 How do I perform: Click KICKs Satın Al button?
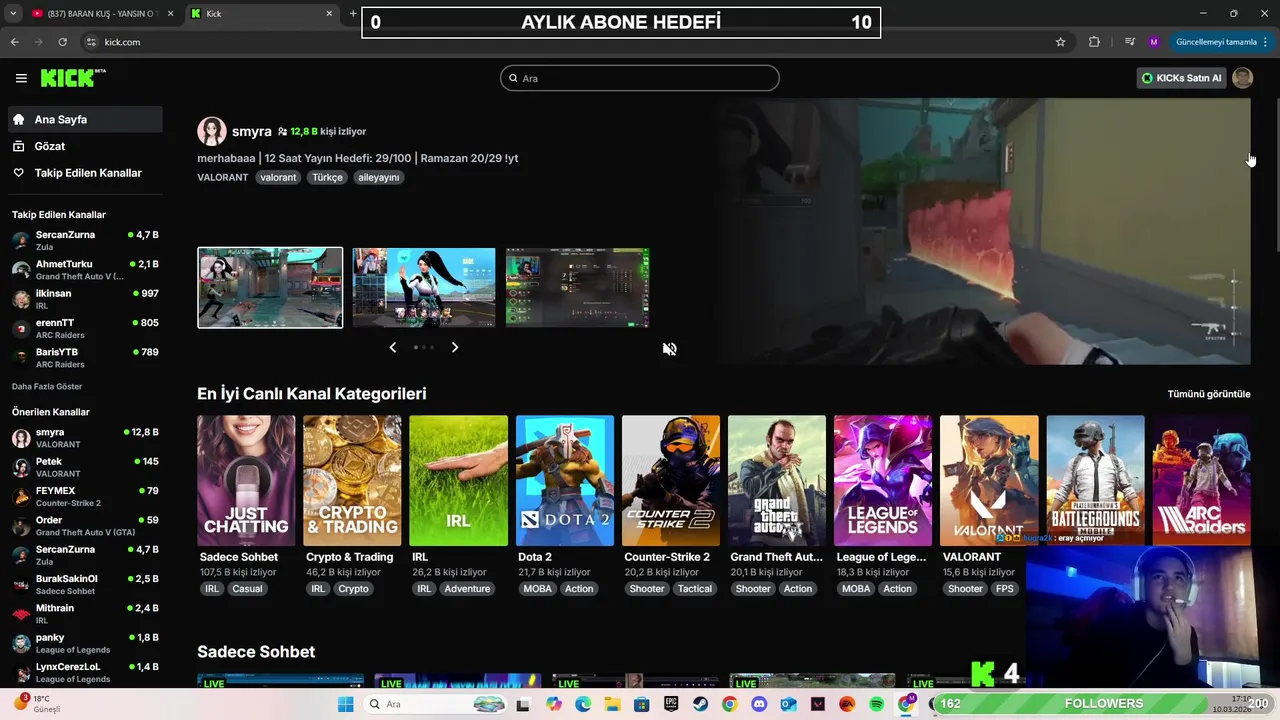coord(1181,78)
